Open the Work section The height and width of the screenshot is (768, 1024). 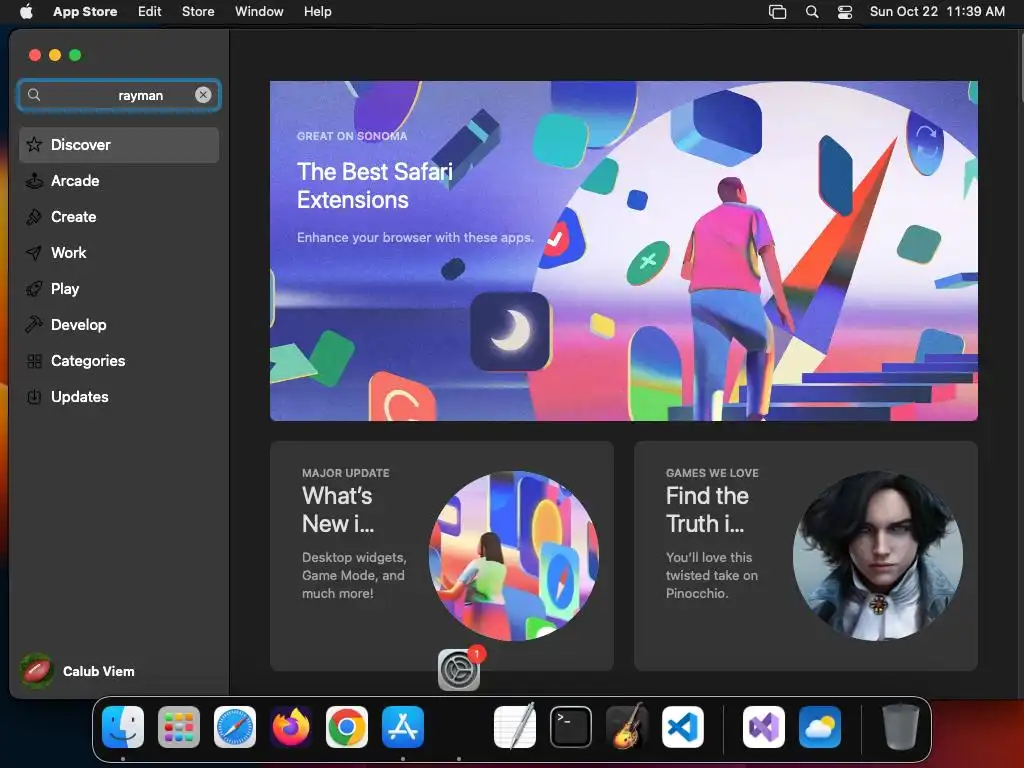[119, 253]
